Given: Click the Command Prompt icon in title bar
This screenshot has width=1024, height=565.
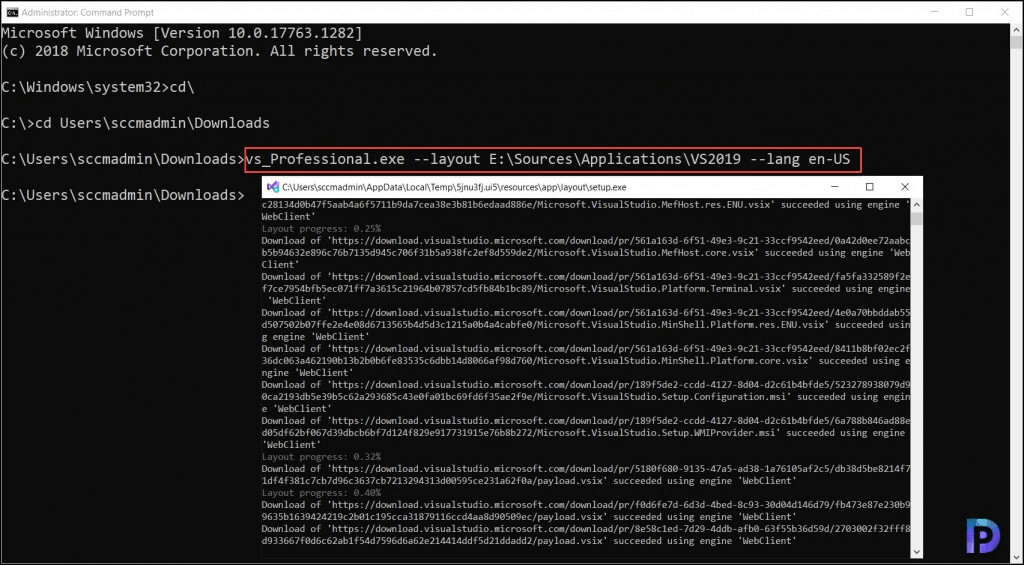Looking at the screenshot, I should (x=12, y=12).
